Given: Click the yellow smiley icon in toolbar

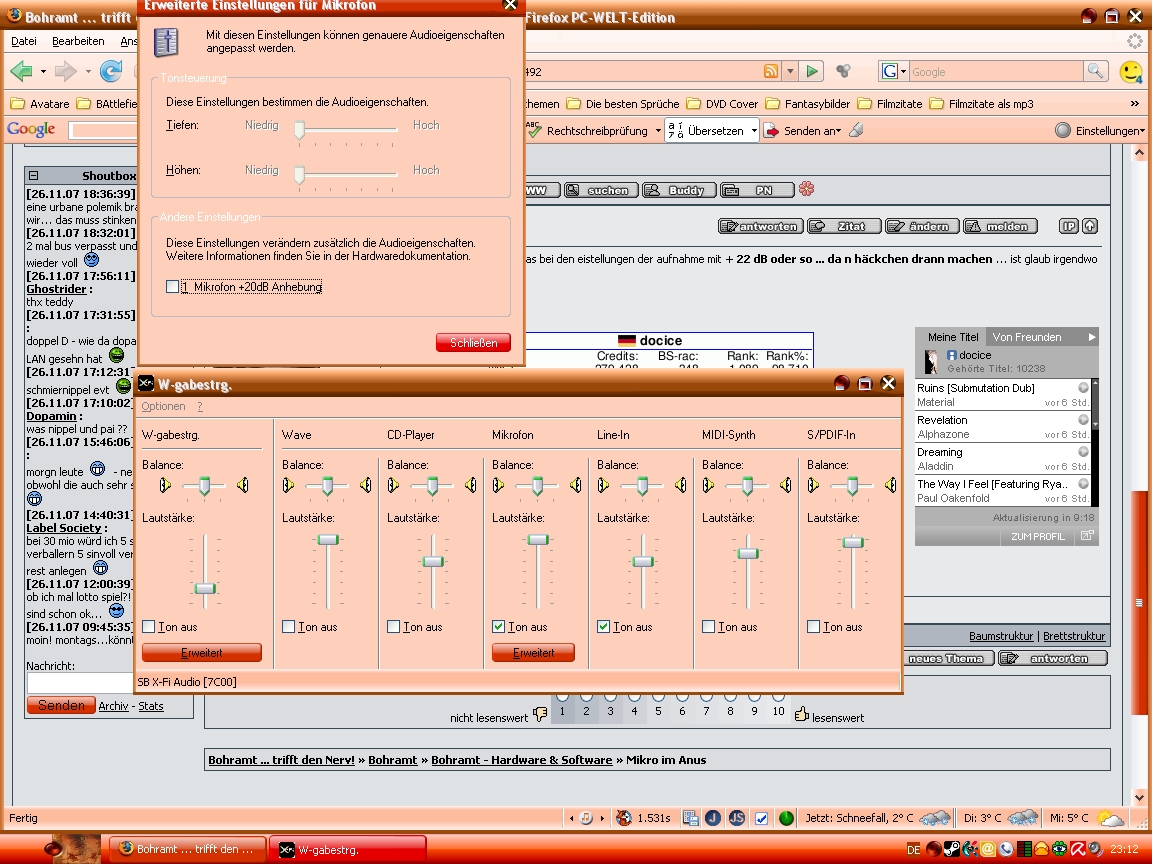Looking at the screenshot, I should (1131, 71).
